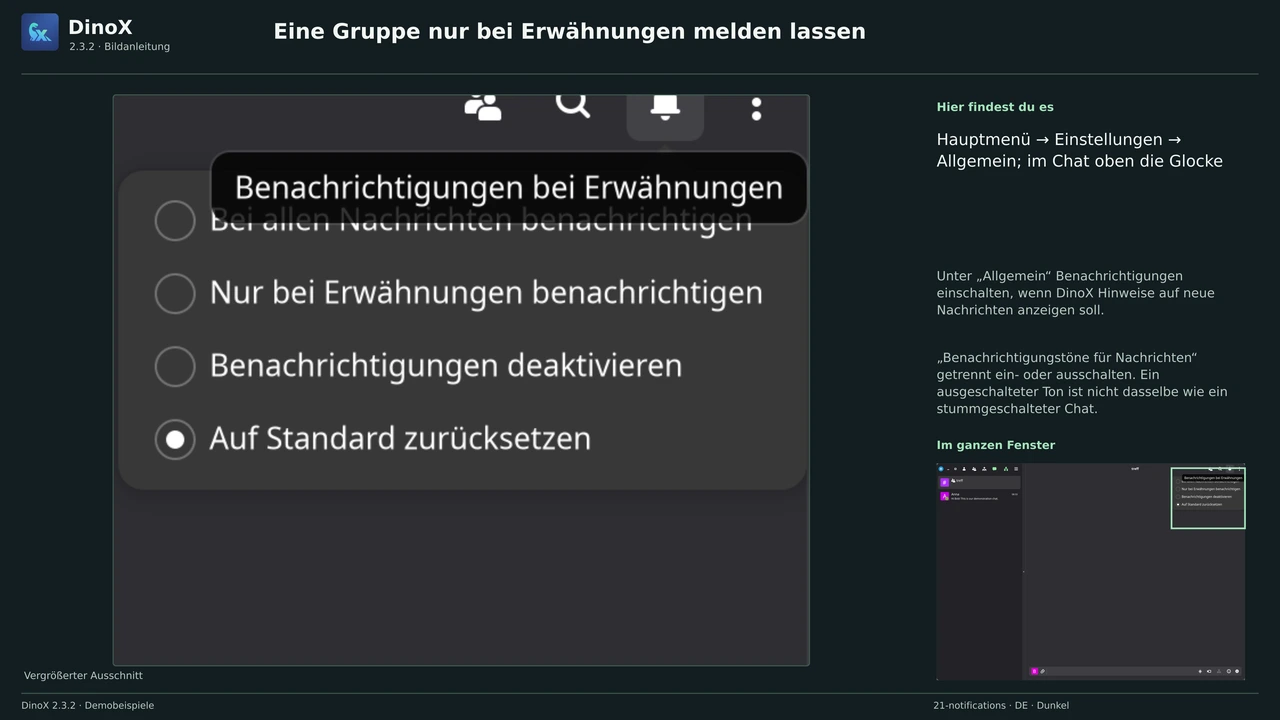Open the three-dot overflow menu
Viewport: 1280px width, 720px height.
(756, 109)
